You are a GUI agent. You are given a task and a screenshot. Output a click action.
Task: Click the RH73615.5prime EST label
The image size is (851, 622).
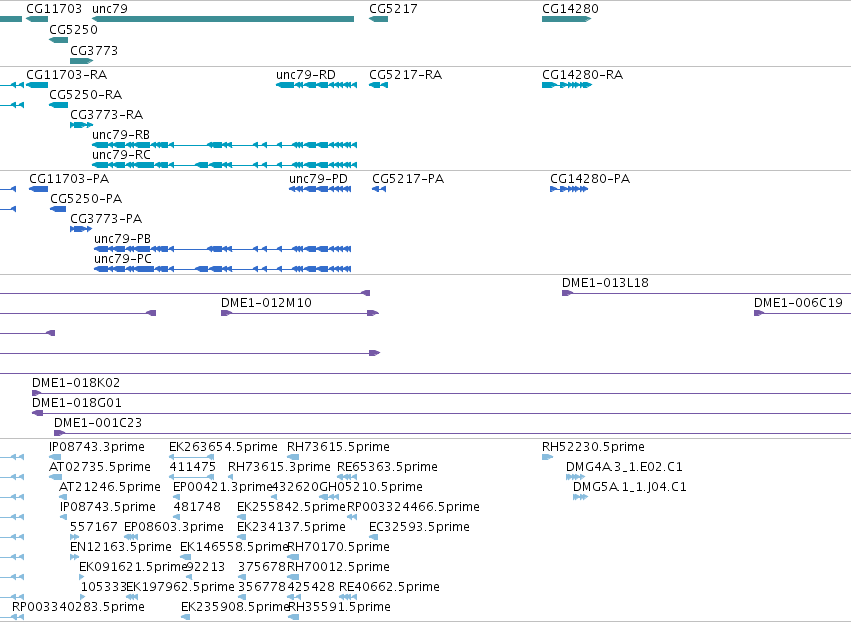tap(338, 447)
